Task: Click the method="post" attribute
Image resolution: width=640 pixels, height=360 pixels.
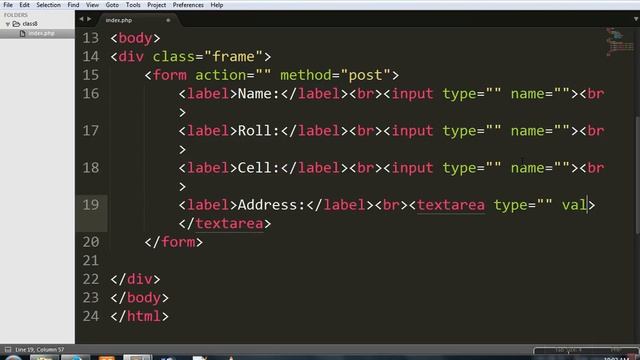Action: click(x=335, y=75)
